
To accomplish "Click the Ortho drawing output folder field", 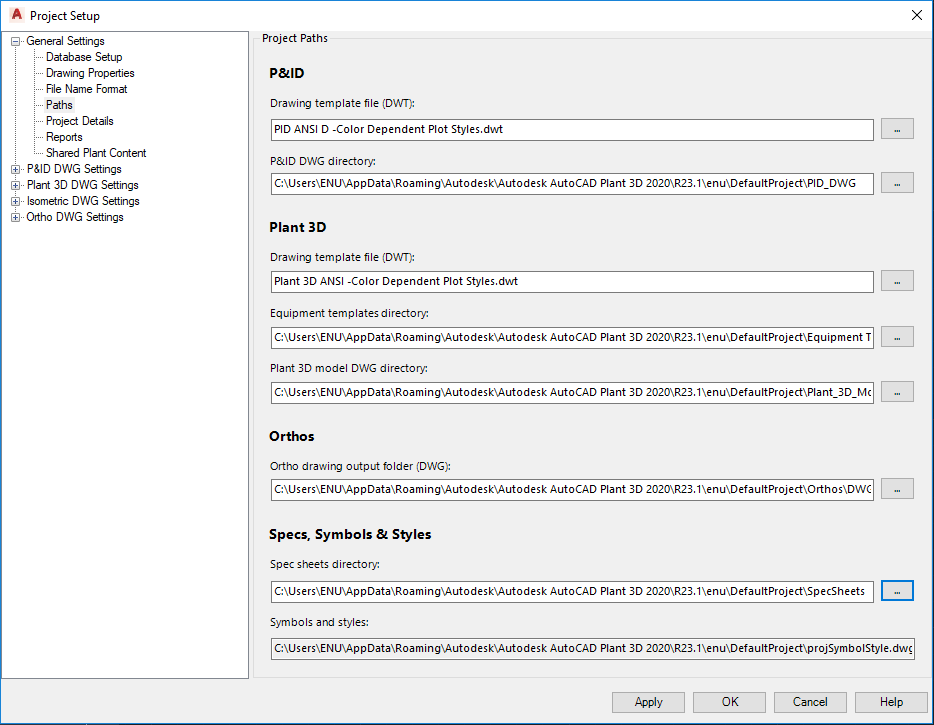I will [572, 489].
